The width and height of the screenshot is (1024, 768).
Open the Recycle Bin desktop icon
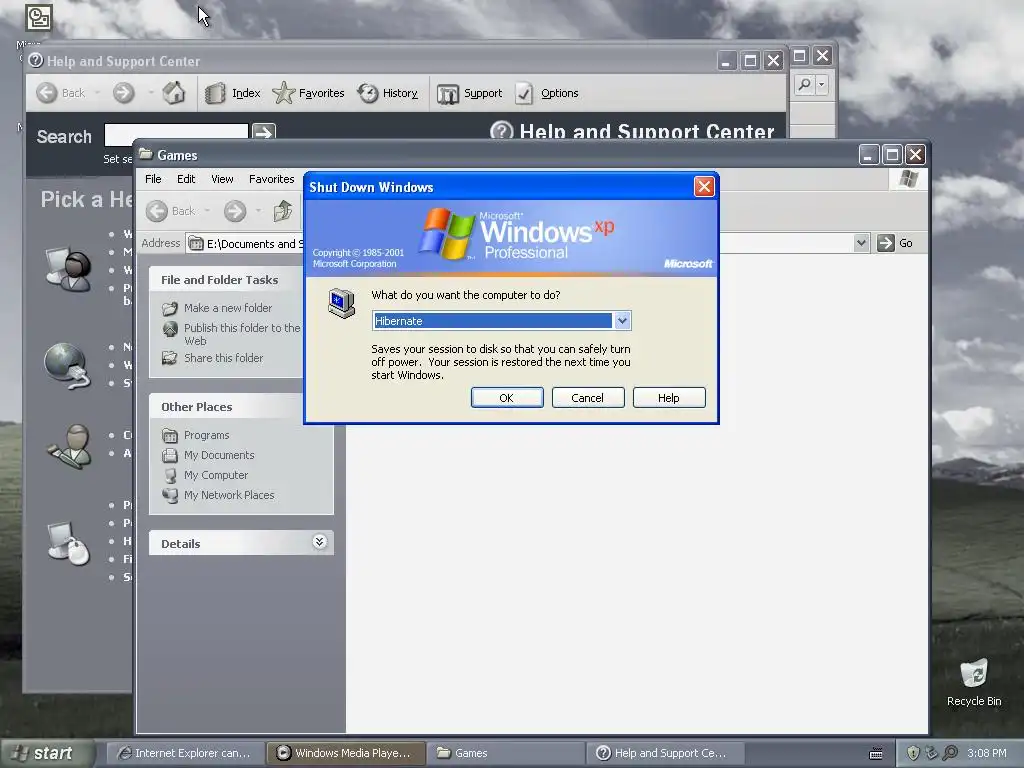(x=974, y=682)
